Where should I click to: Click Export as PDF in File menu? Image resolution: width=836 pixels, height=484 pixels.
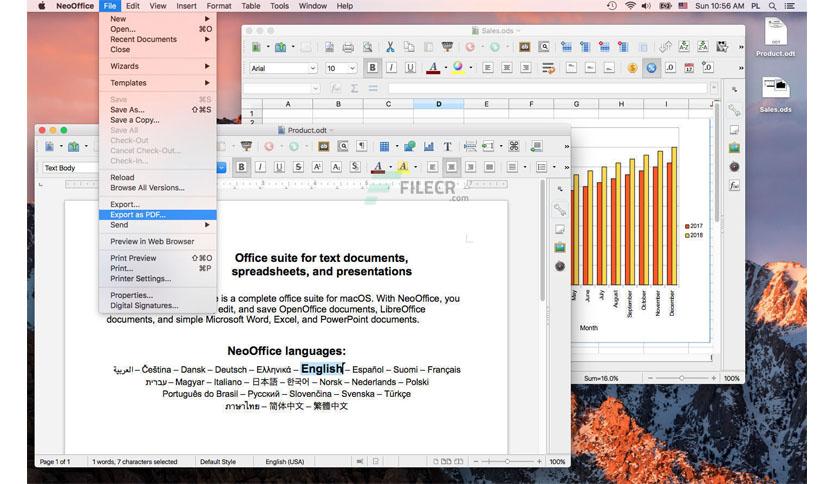click(x=158, y=215)
